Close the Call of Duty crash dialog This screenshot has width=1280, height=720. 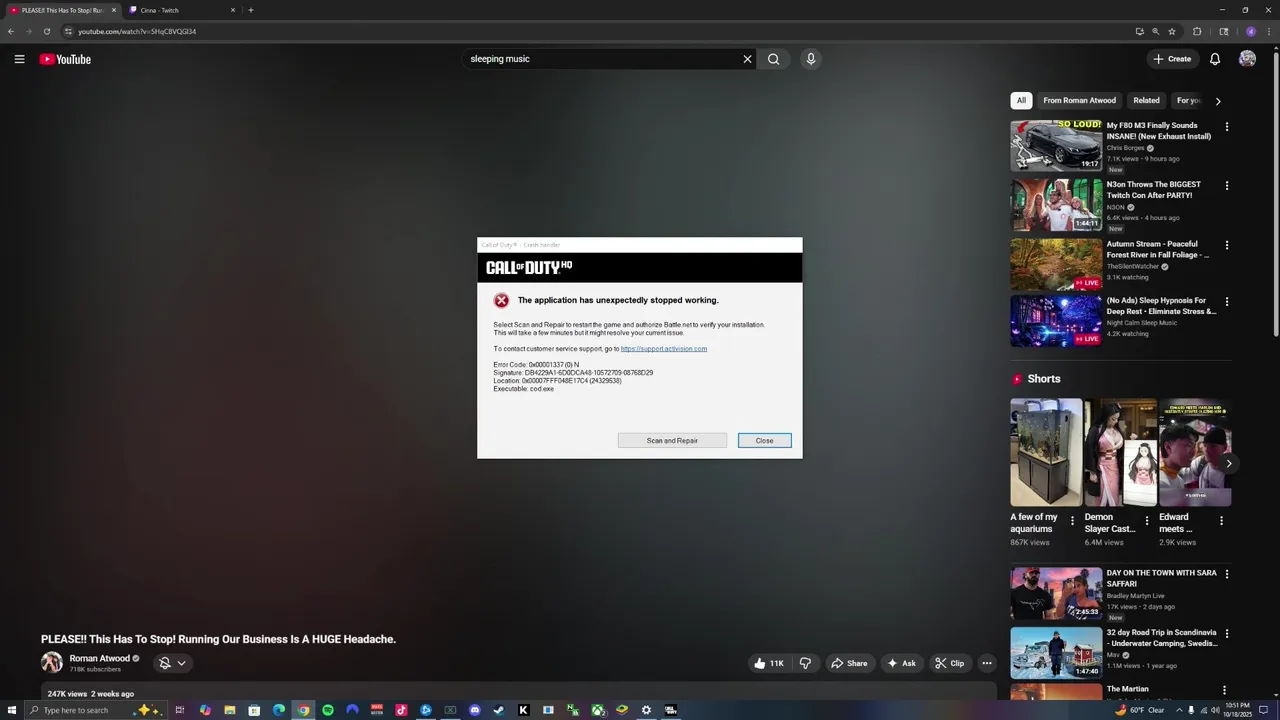(764, 441)
